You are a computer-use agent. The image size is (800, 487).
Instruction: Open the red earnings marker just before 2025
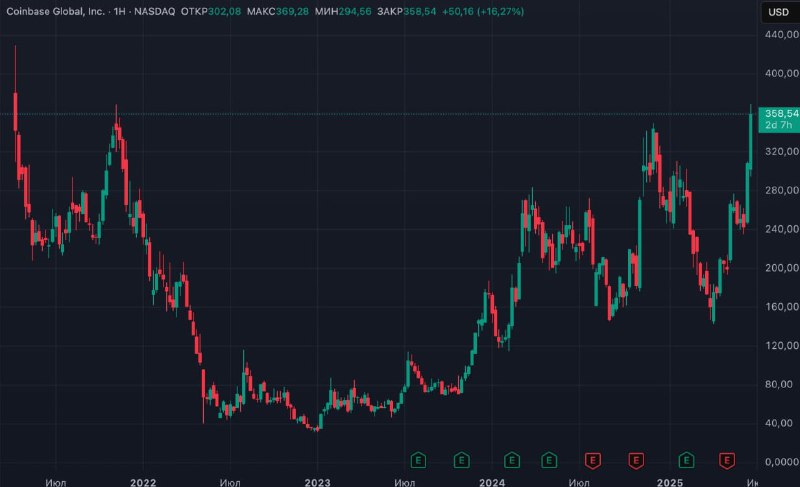[636, 460]
